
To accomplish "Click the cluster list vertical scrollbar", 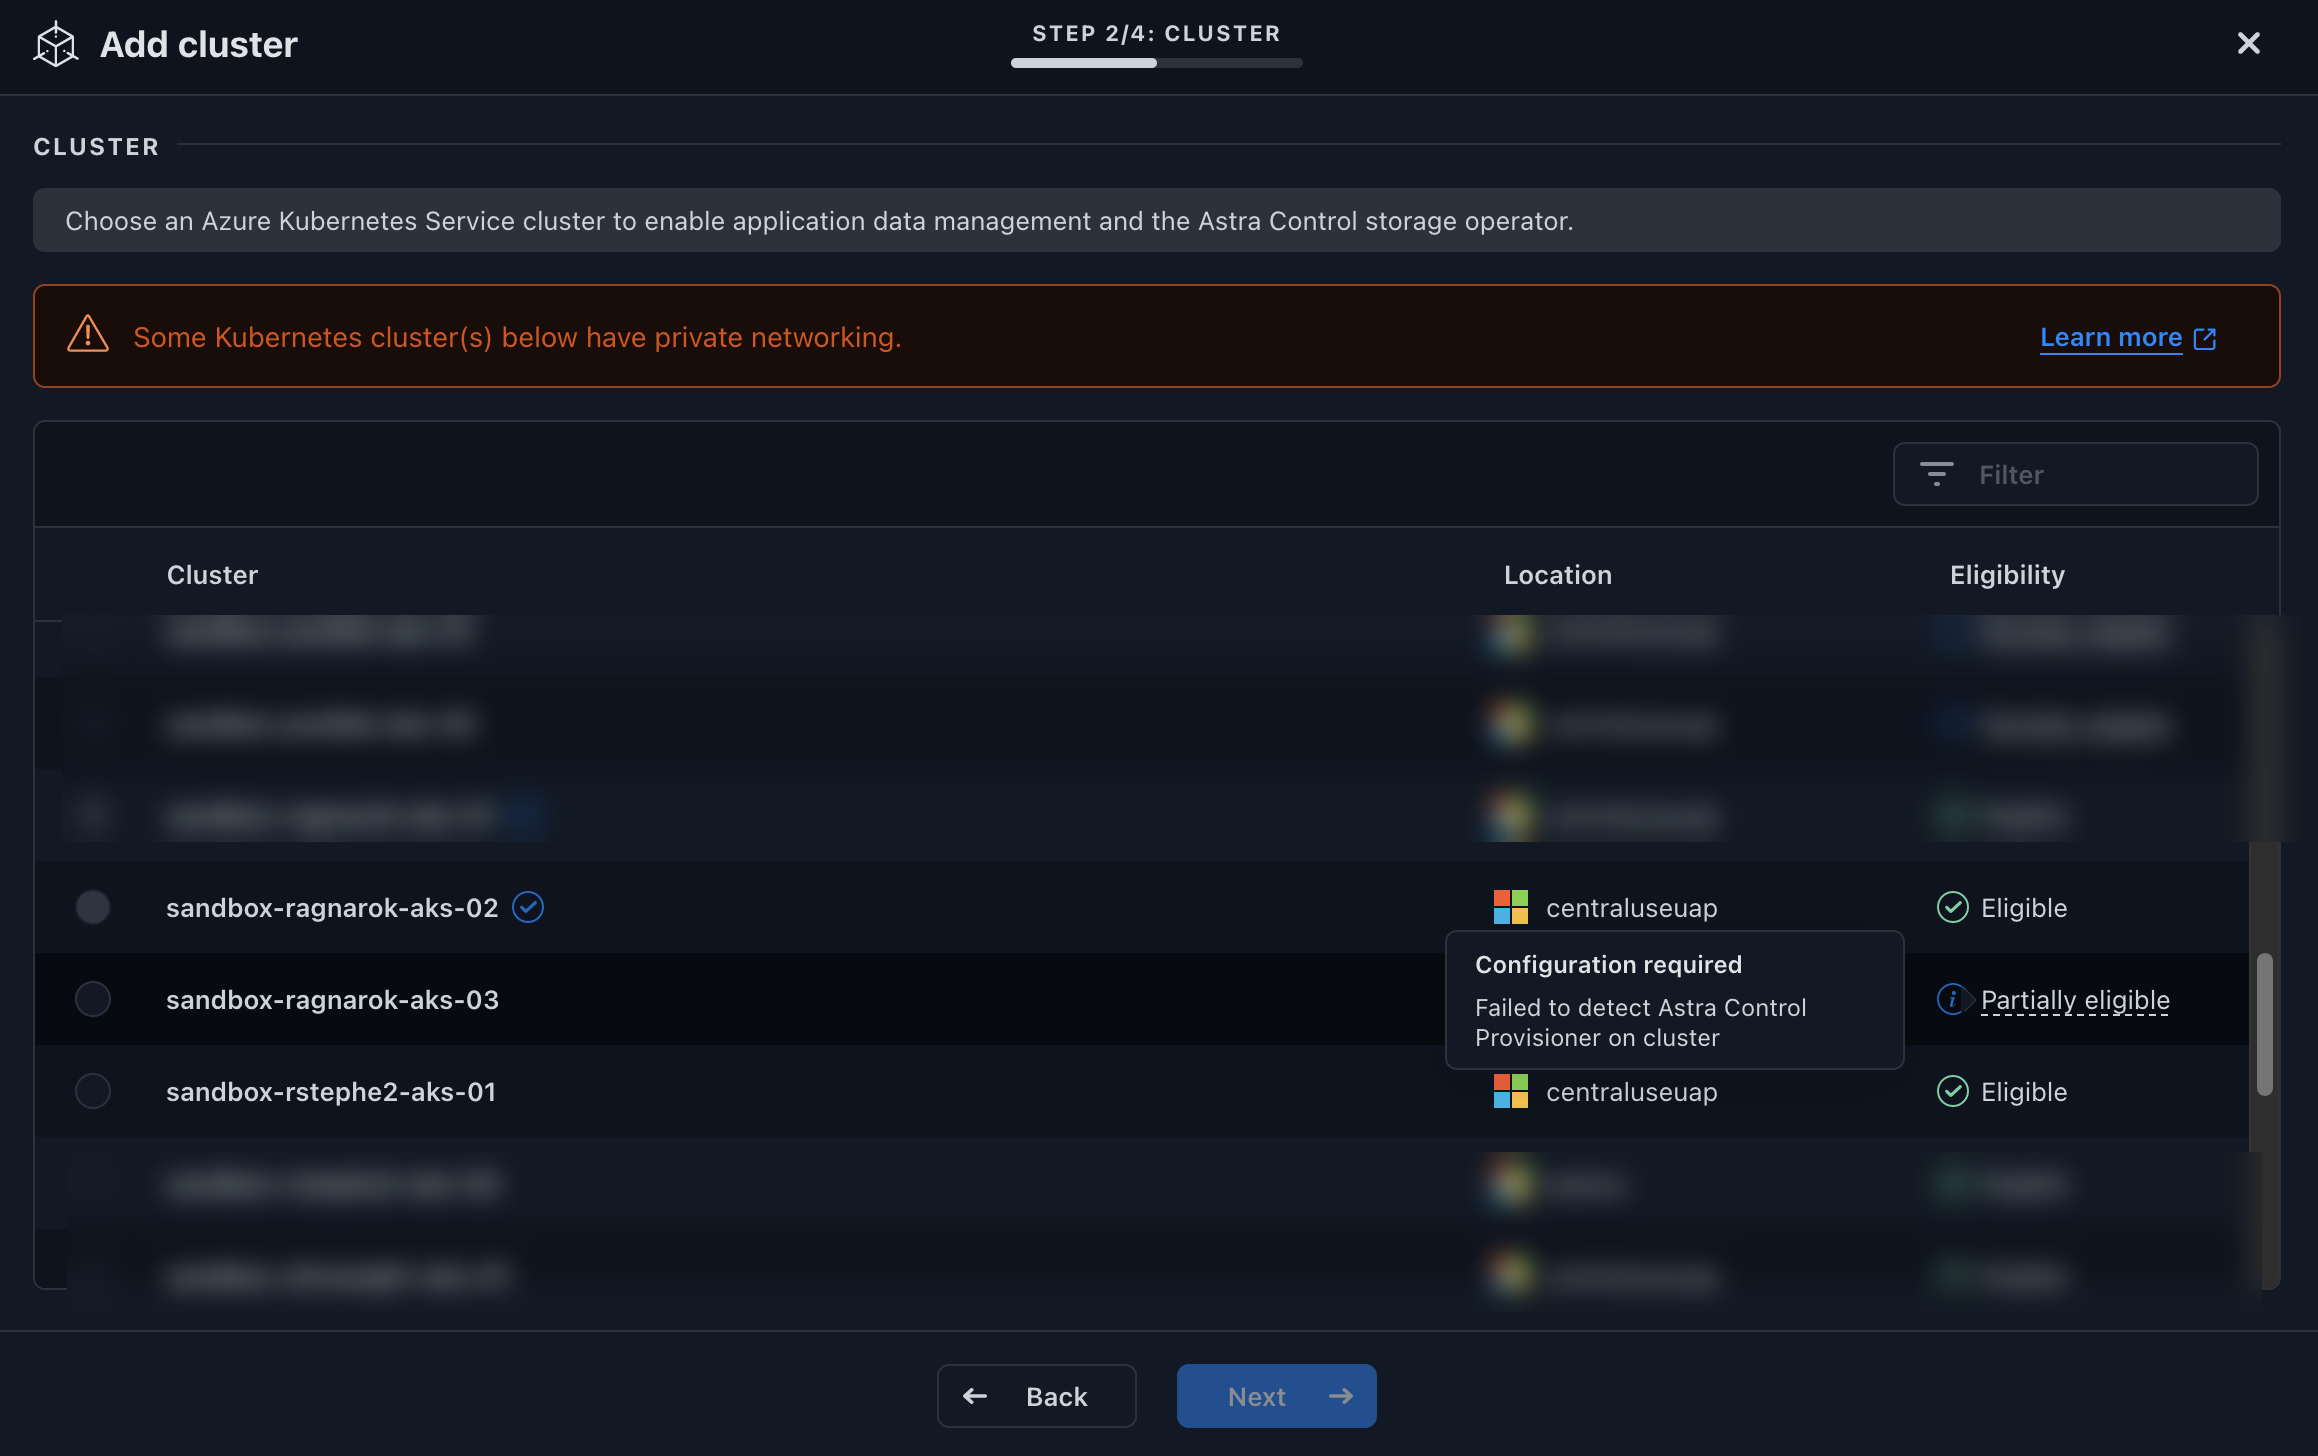I will [2264, 1024].
